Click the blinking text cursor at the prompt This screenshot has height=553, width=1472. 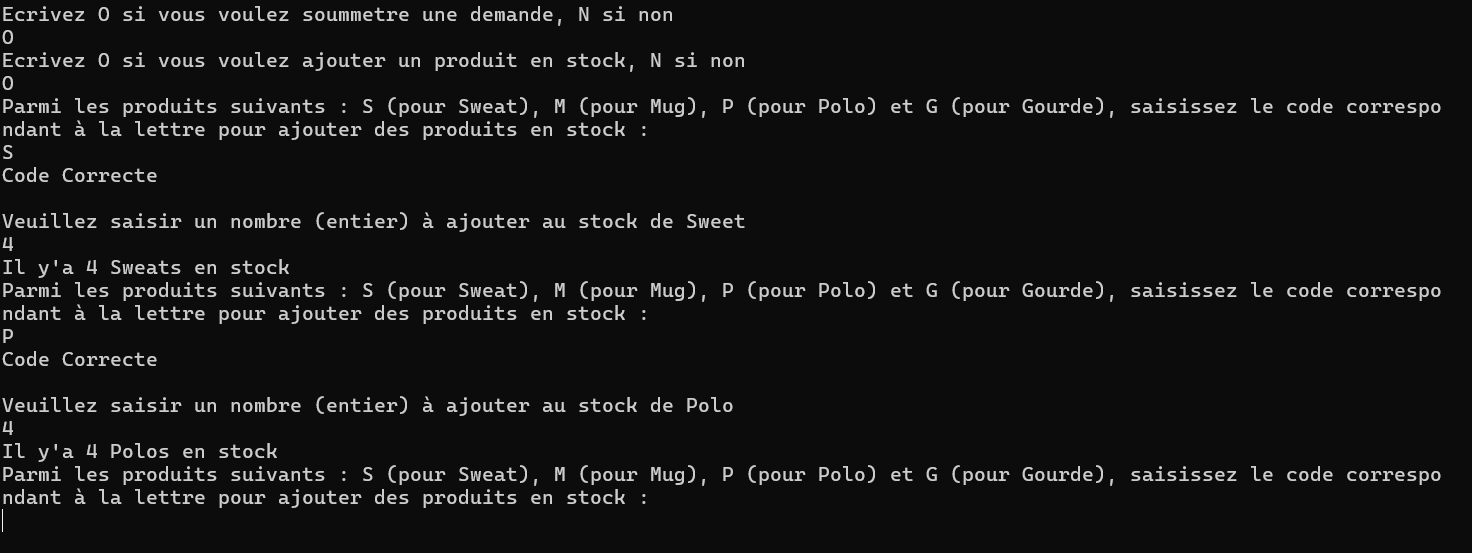[x=4, y=520]
